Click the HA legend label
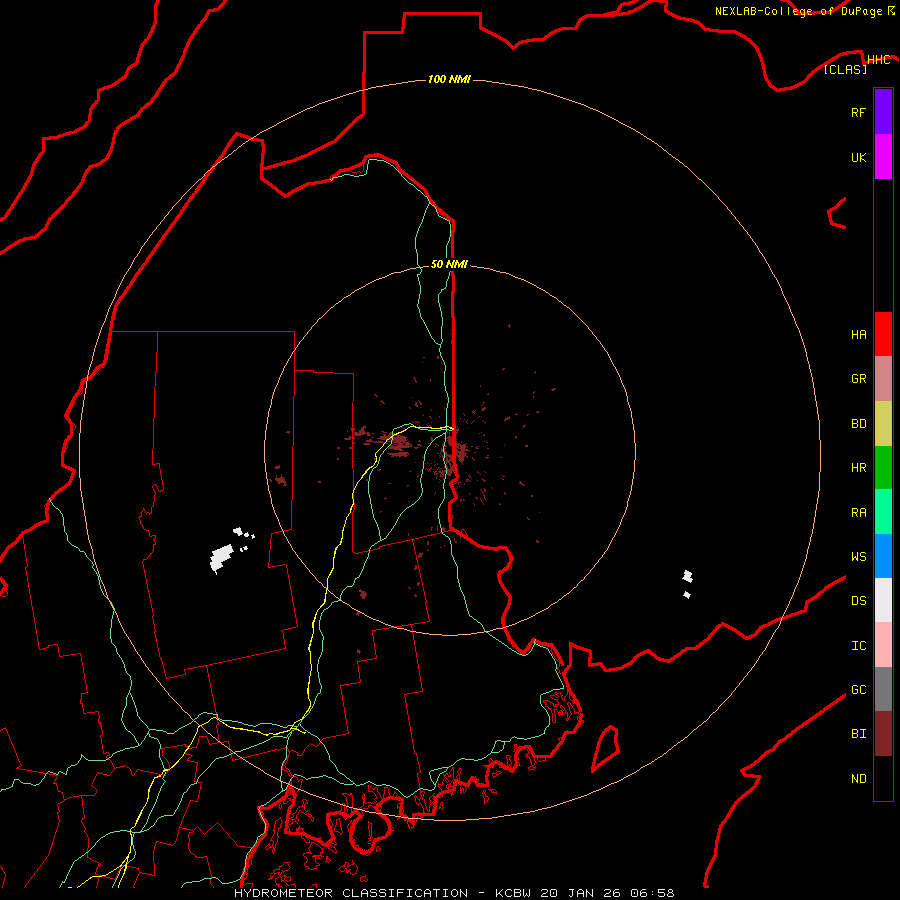Viewport: 900px width, 900px height. point(858,334)
